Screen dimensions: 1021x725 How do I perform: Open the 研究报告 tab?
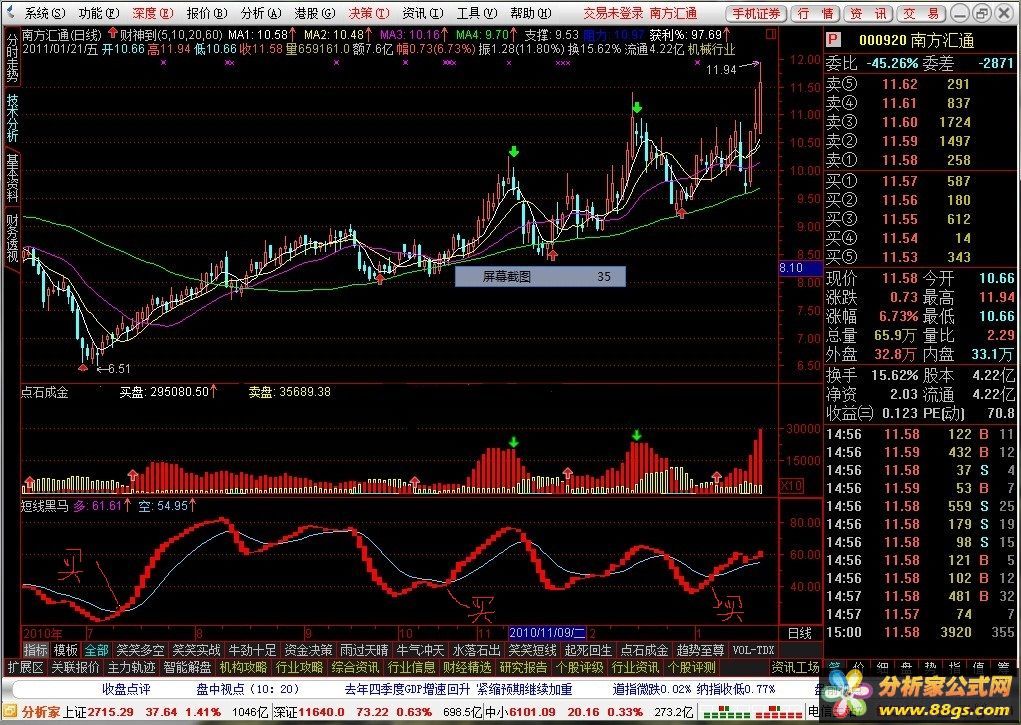(523, 668)
